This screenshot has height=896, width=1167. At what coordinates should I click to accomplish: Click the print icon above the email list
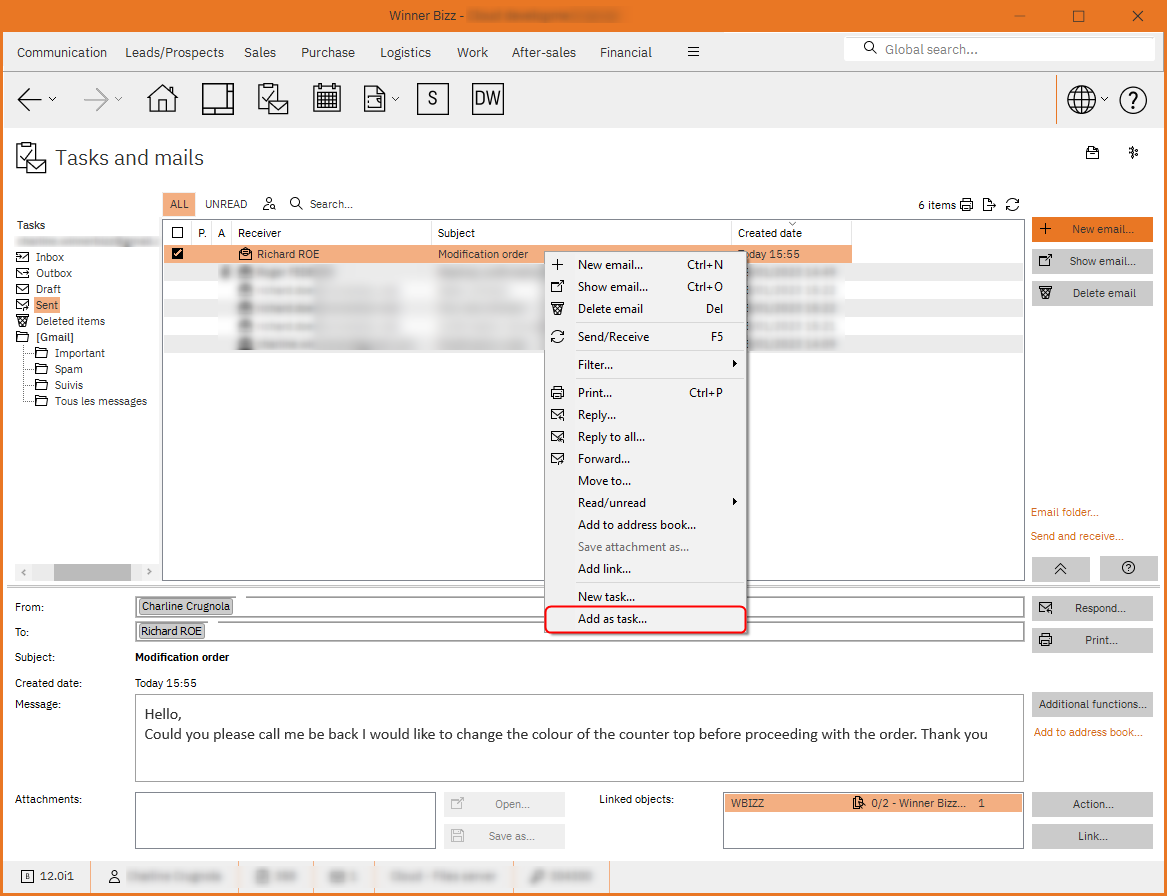click(x=966, y=204)
